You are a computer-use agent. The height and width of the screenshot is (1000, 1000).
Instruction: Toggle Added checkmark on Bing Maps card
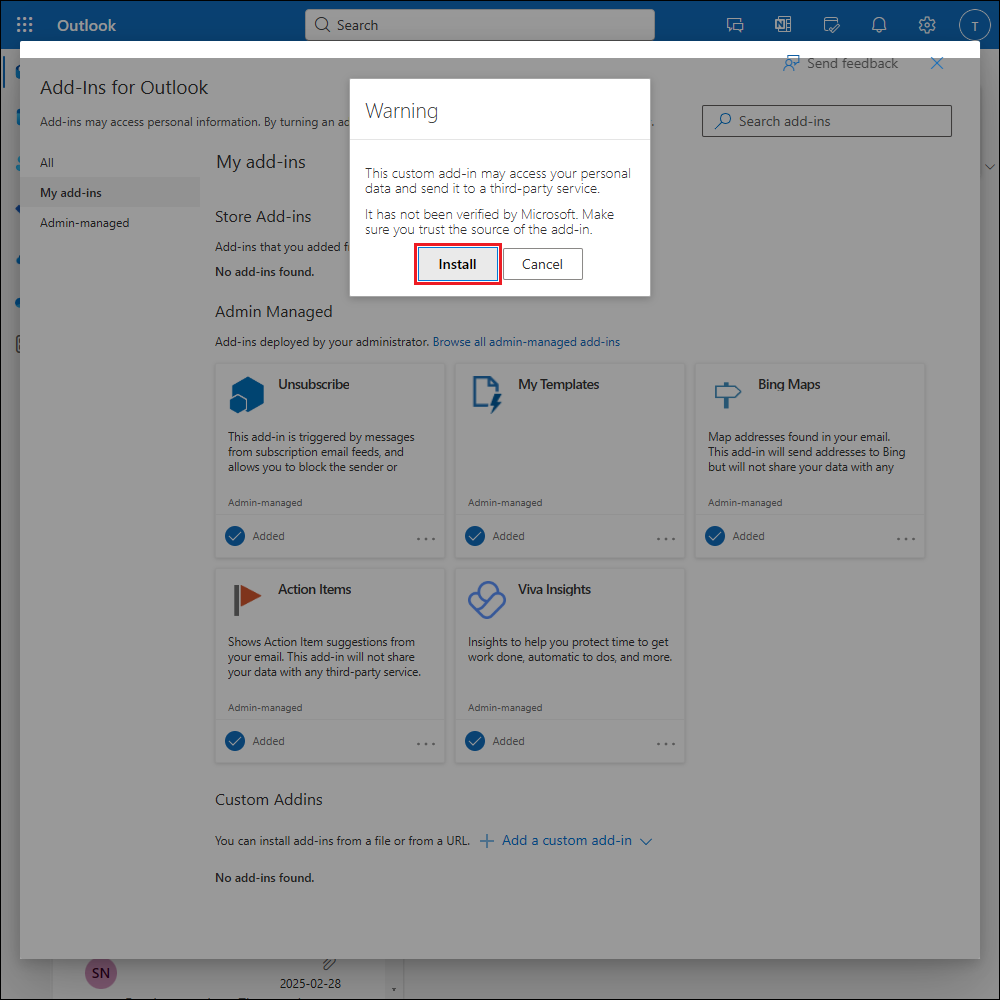pyautogui.click(x=715, y=536)
